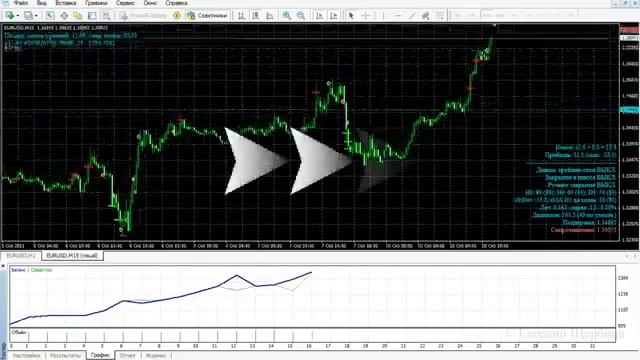The image size is (640, 360).
Task: Open the Окно menu
Action: [150, 3]
